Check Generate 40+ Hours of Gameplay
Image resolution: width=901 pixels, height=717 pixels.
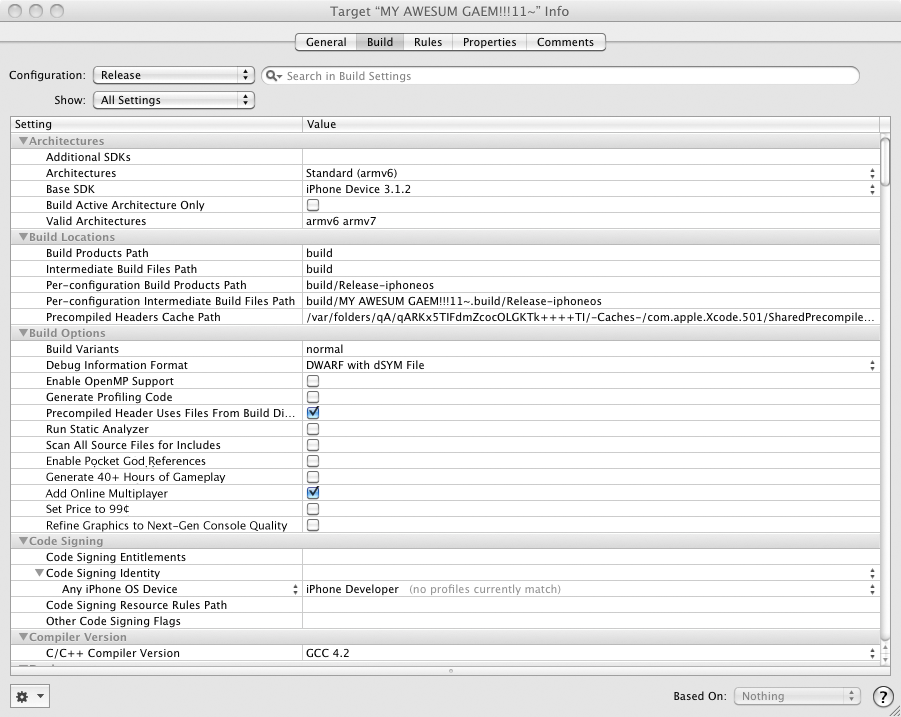(313, 477)
